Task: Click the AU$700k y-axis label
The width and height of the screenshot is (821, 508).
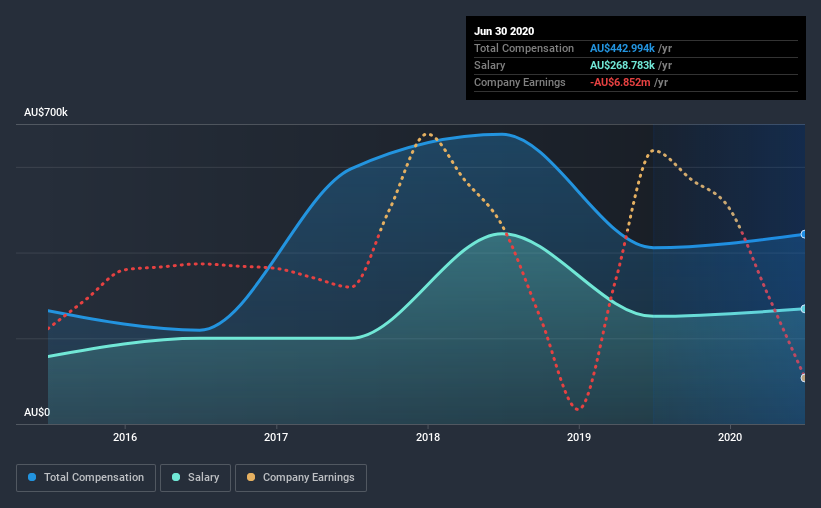Action: [46, 113]
